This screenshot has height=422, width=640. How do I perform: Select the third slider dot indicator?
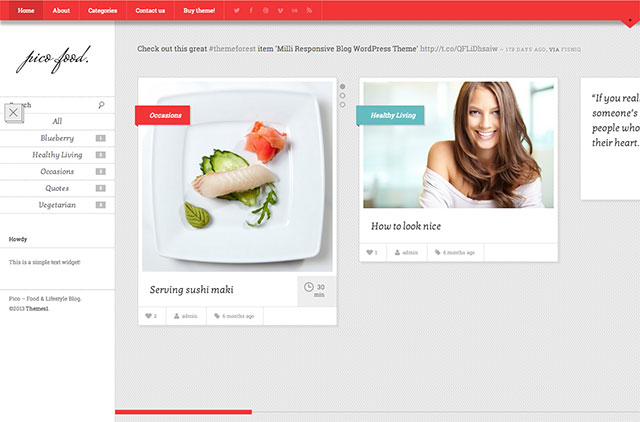click(x=342, y=105)
